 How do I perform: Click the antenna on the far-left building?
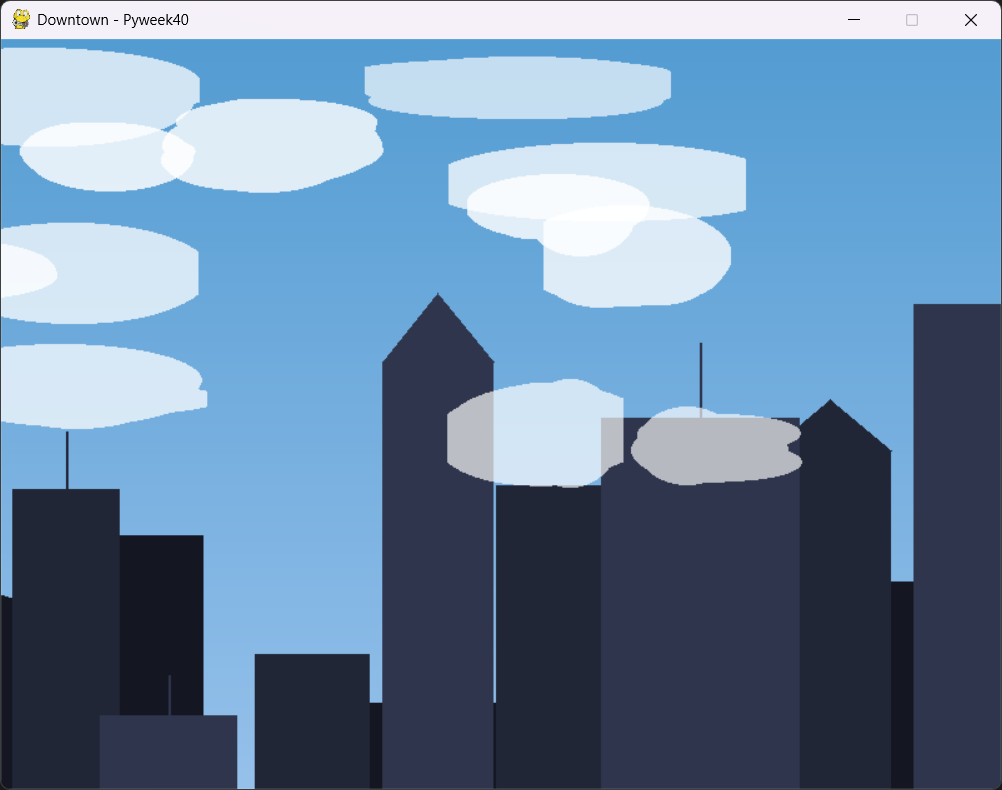click(x=67, y=460)
